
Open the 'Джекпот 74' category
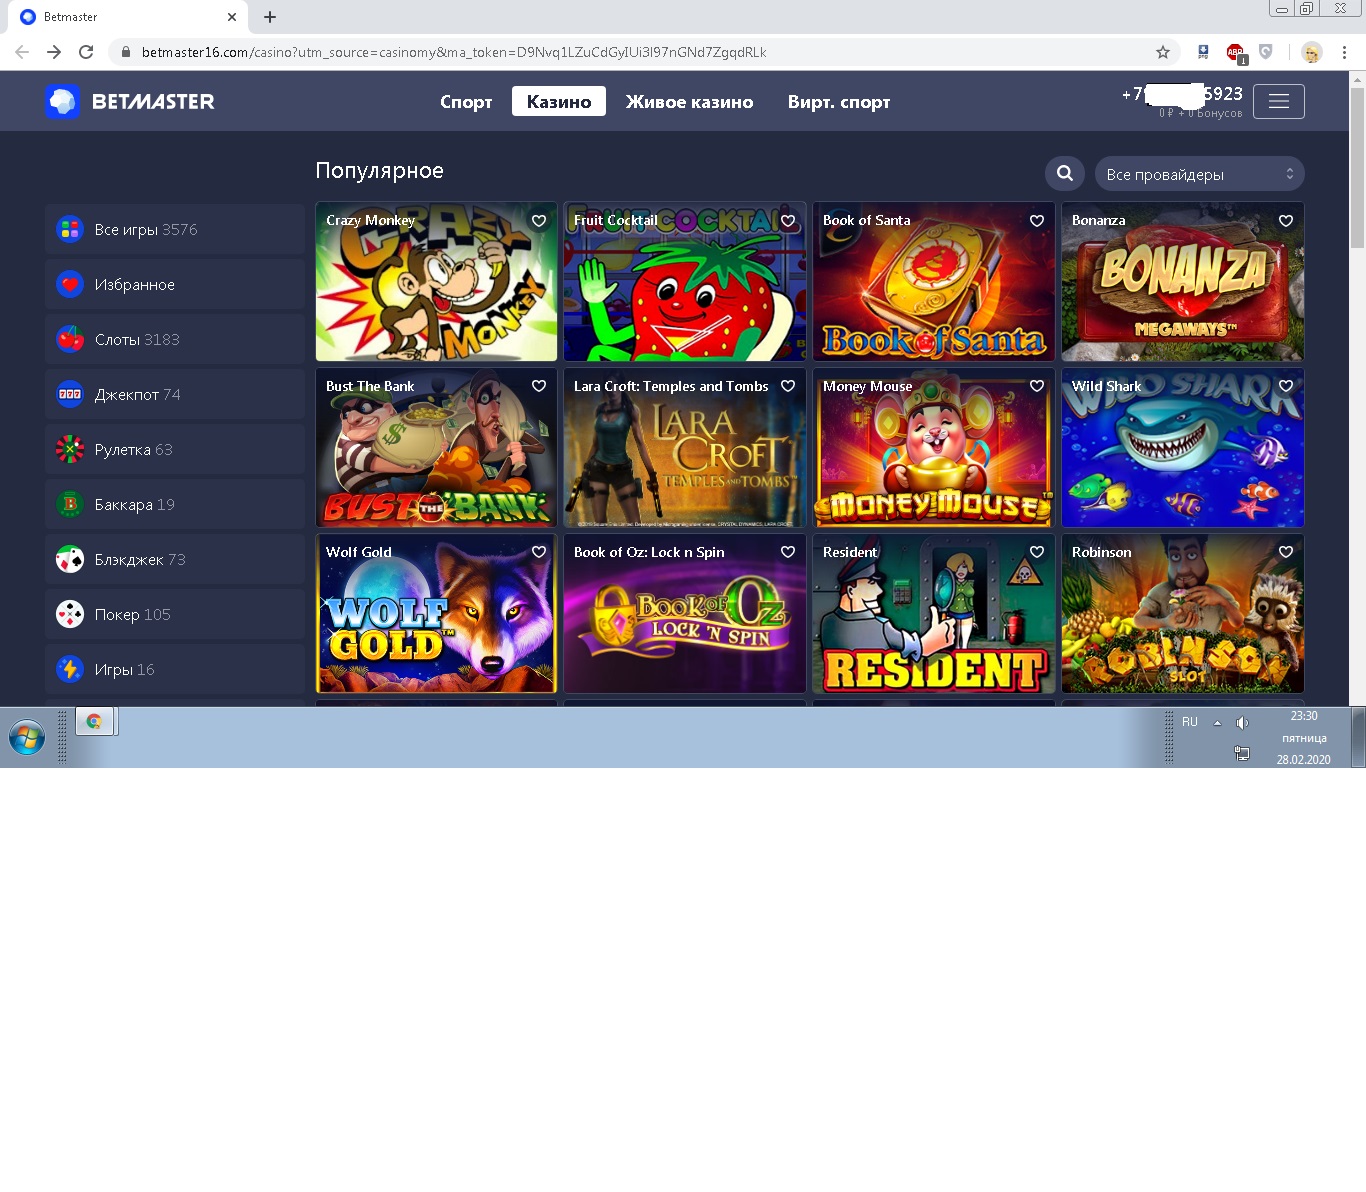click(x=175, y=394)
